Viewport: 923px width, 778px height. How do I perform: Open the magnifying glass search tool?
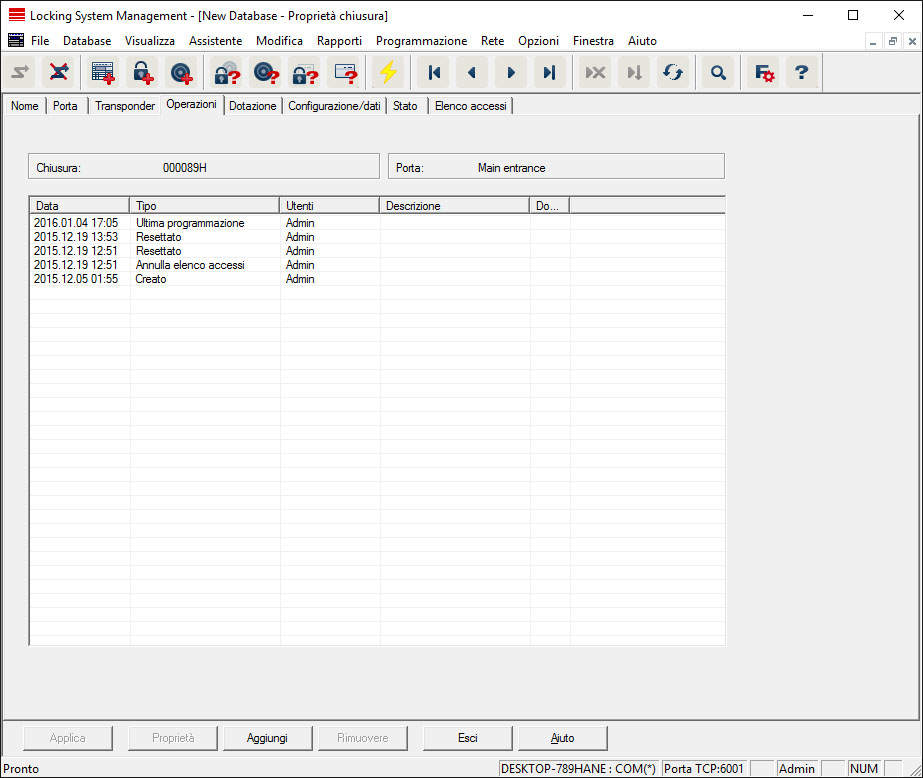[x=717, y=73]
